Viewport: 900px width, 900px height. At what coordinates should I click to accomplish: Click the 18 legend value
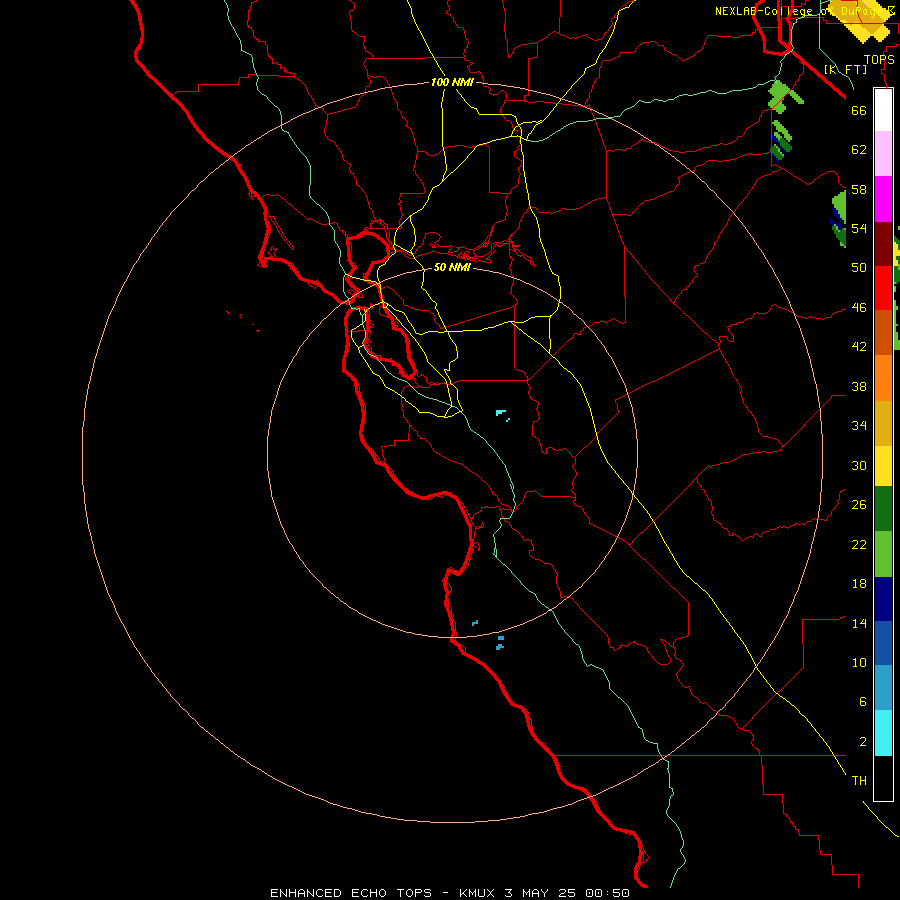pos(859,584)
